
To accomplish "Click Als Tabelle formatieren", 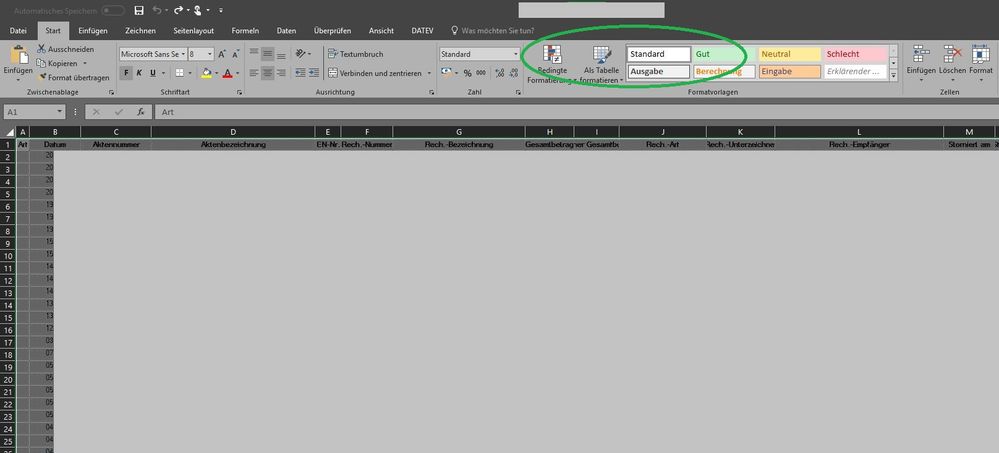I will coord(602,62).
